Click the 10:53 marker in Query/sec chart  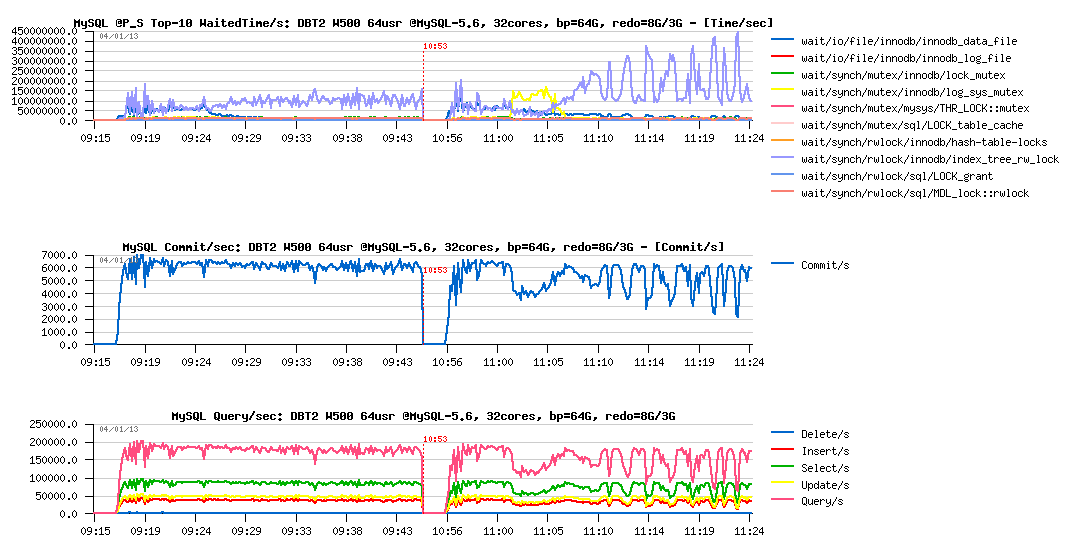435,439
